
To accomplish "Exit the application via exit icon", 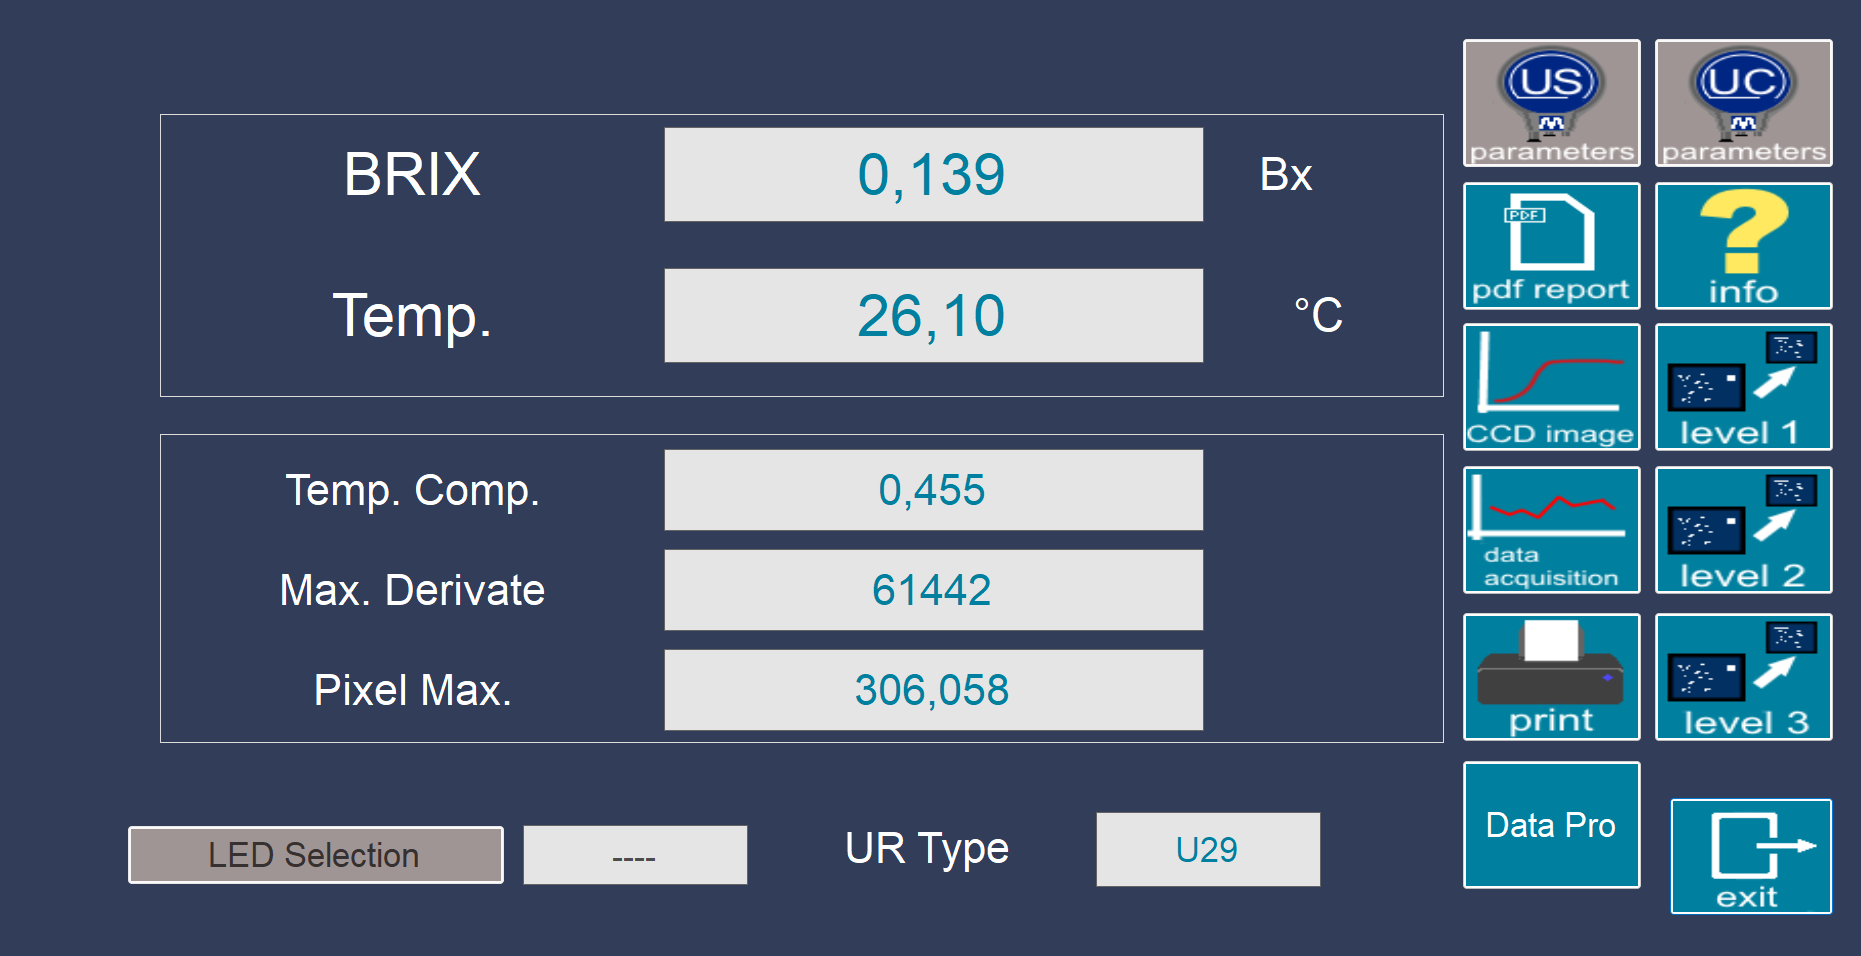I will pyautogui.click(x=1751, y=856).
